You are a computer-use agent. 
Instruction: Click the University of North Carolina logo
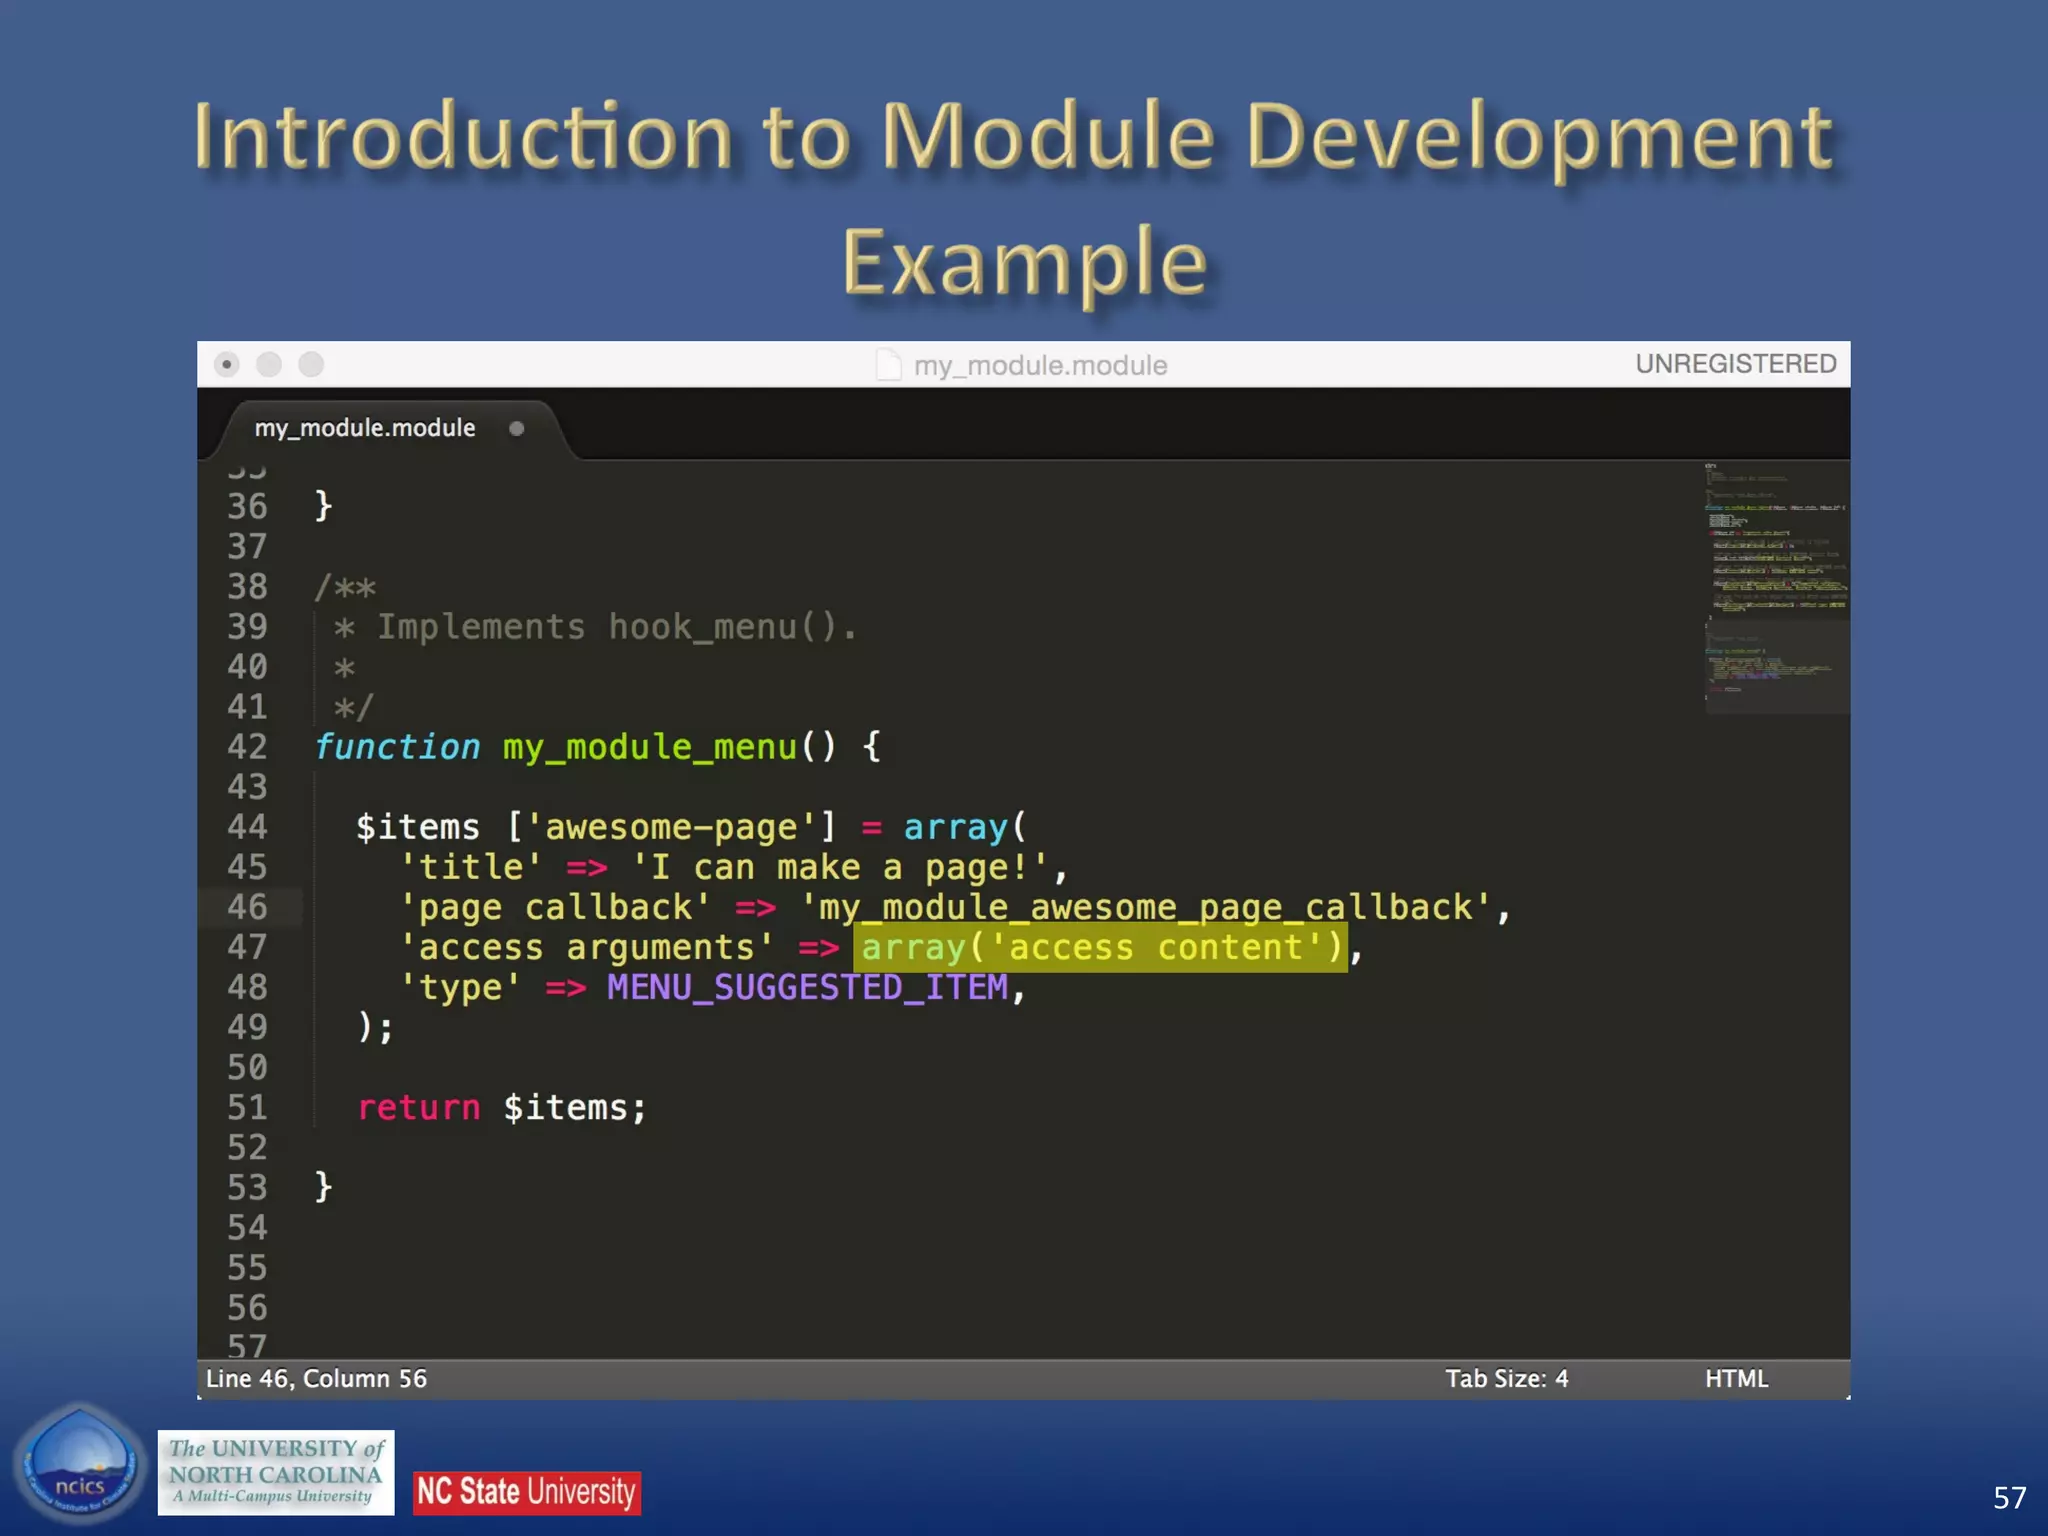[x=275, y=1472]
